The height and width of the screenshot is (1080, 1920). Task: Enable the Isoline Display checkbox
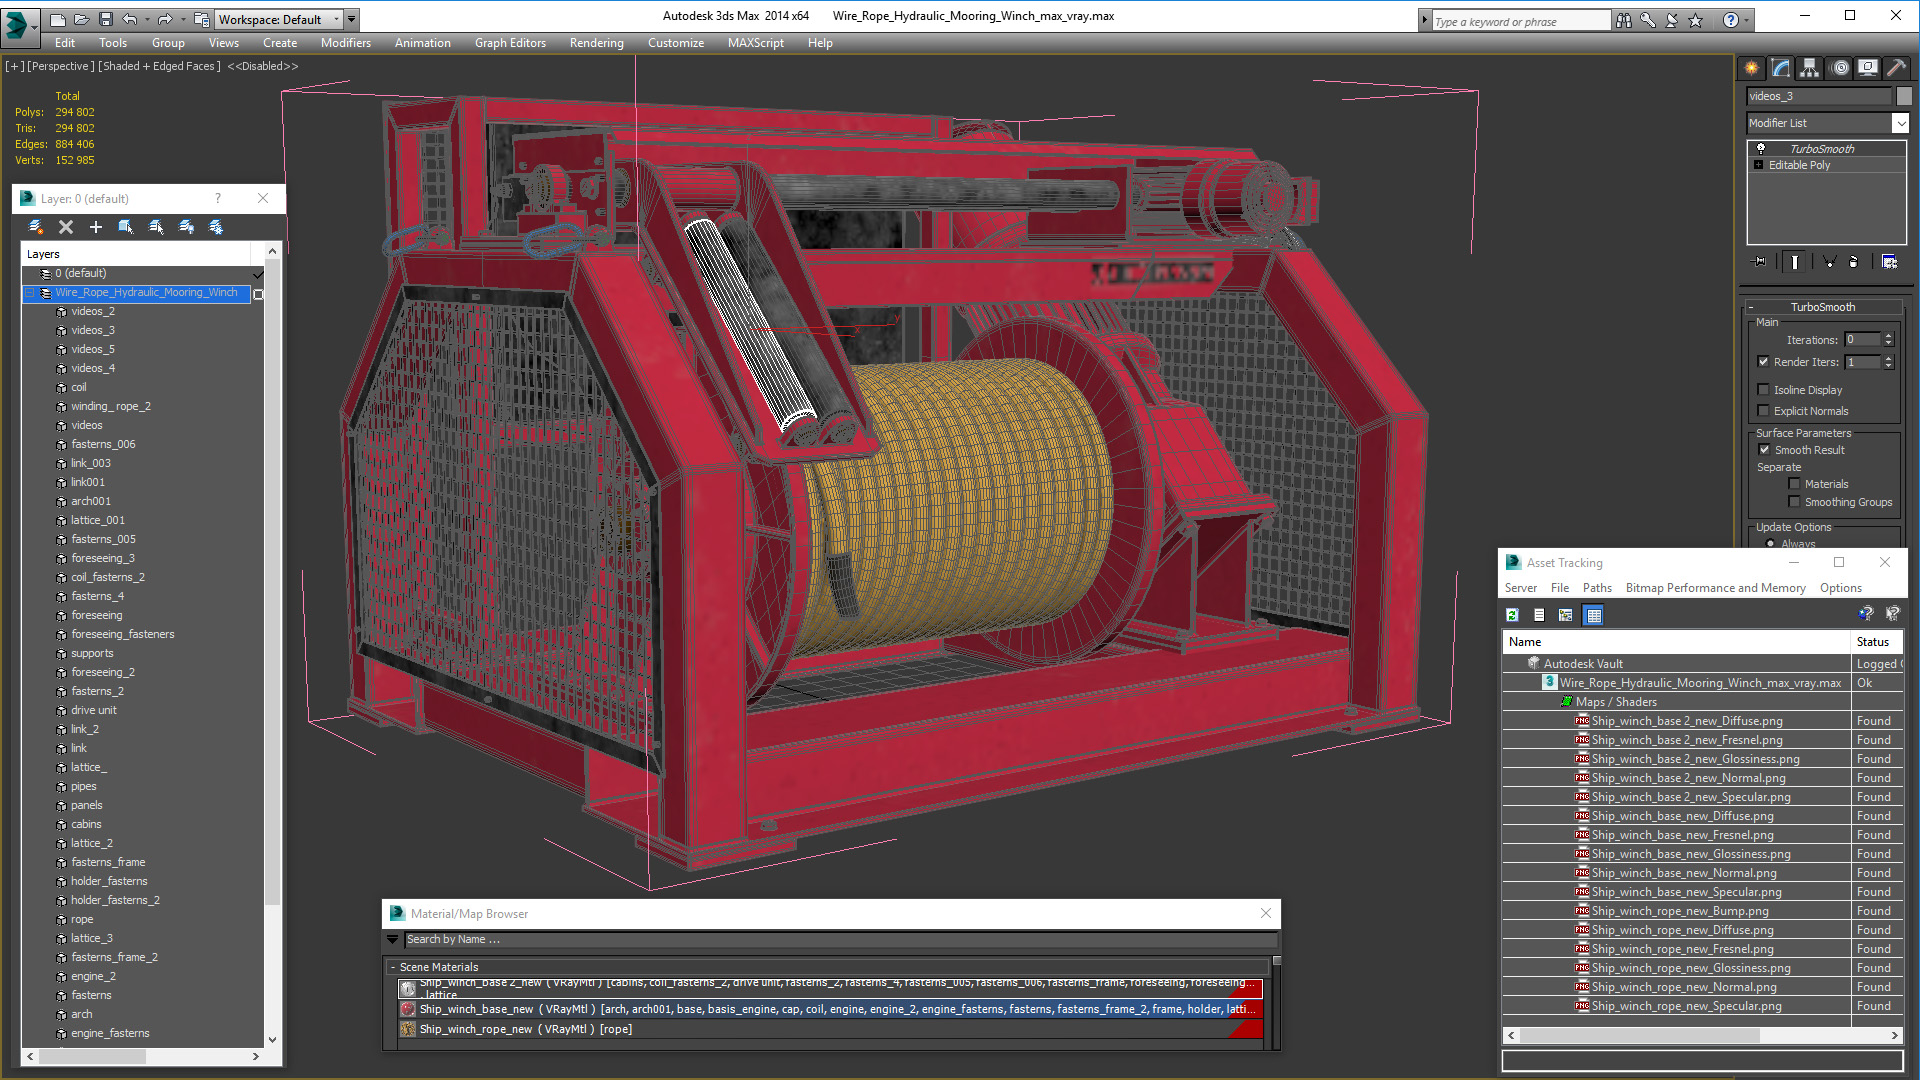click(x=1764, y=390)
